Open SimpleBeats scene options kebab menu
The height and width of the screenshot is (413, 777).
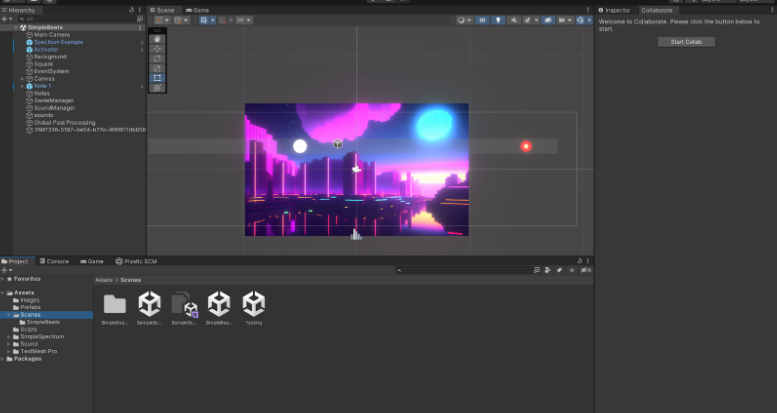[140, 27]
